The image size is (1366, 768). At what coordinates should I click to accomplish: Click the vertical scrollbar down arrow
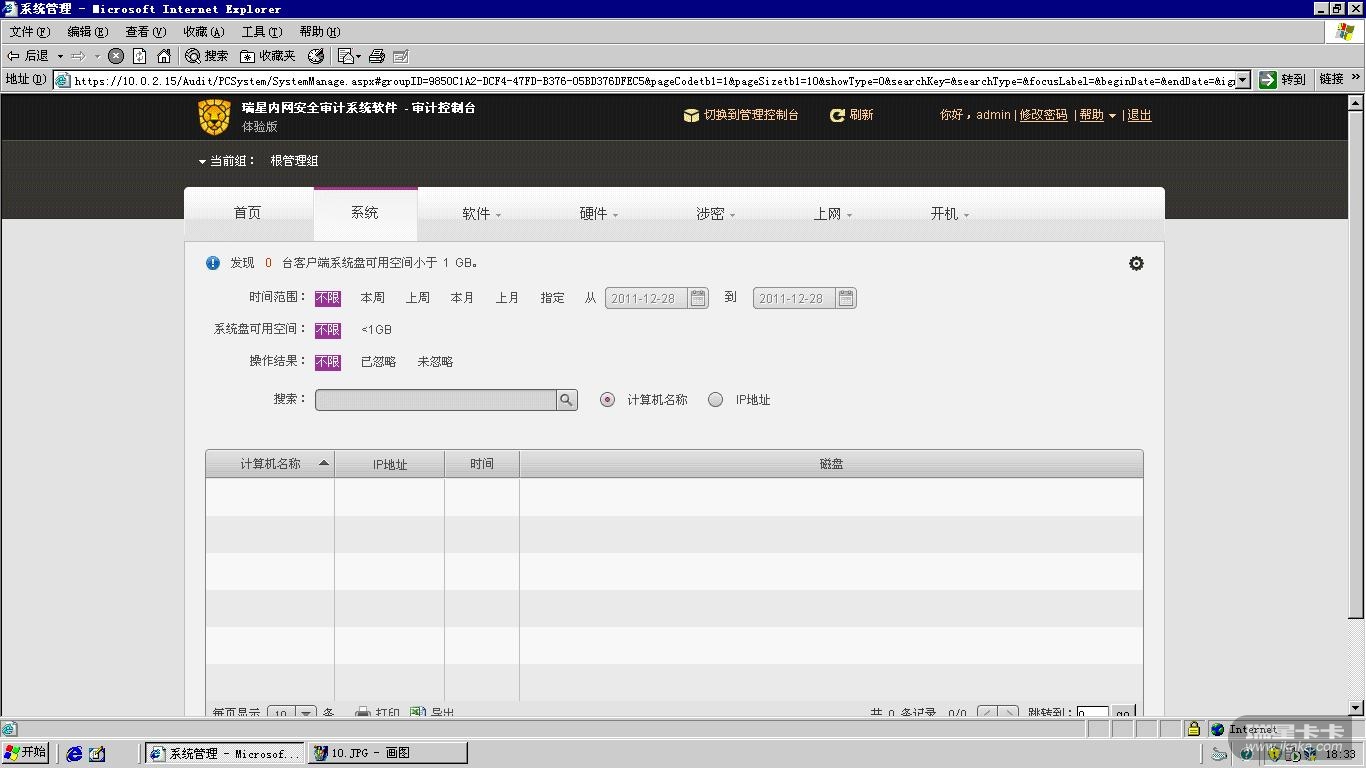(x=1356, y=708)
